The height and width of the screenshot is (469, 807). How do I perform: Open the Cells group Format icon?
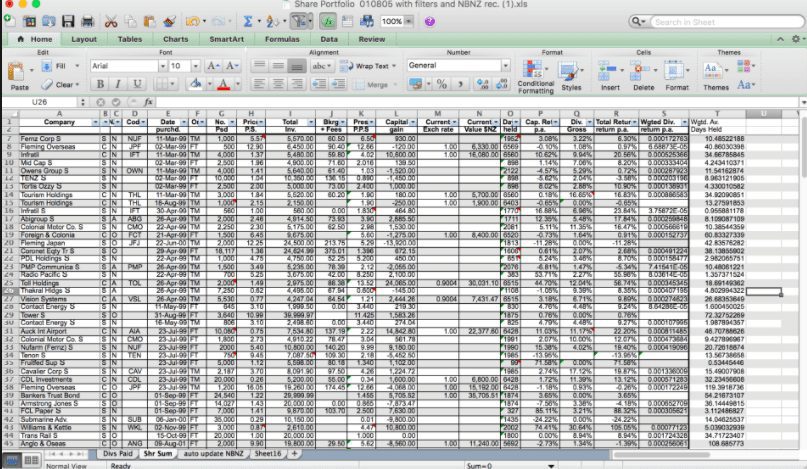pos(673,71)
